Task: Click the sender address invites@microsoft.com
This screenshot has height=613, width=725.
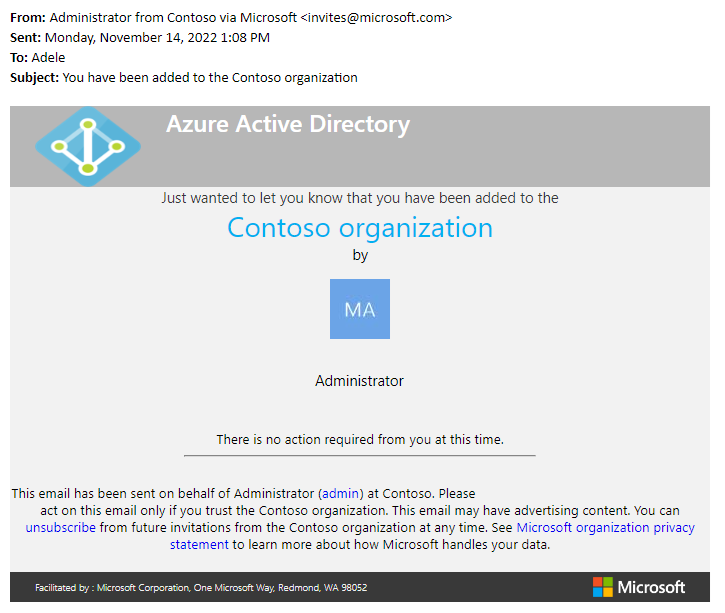Action: pyautogui.click(x=376, y=18)
